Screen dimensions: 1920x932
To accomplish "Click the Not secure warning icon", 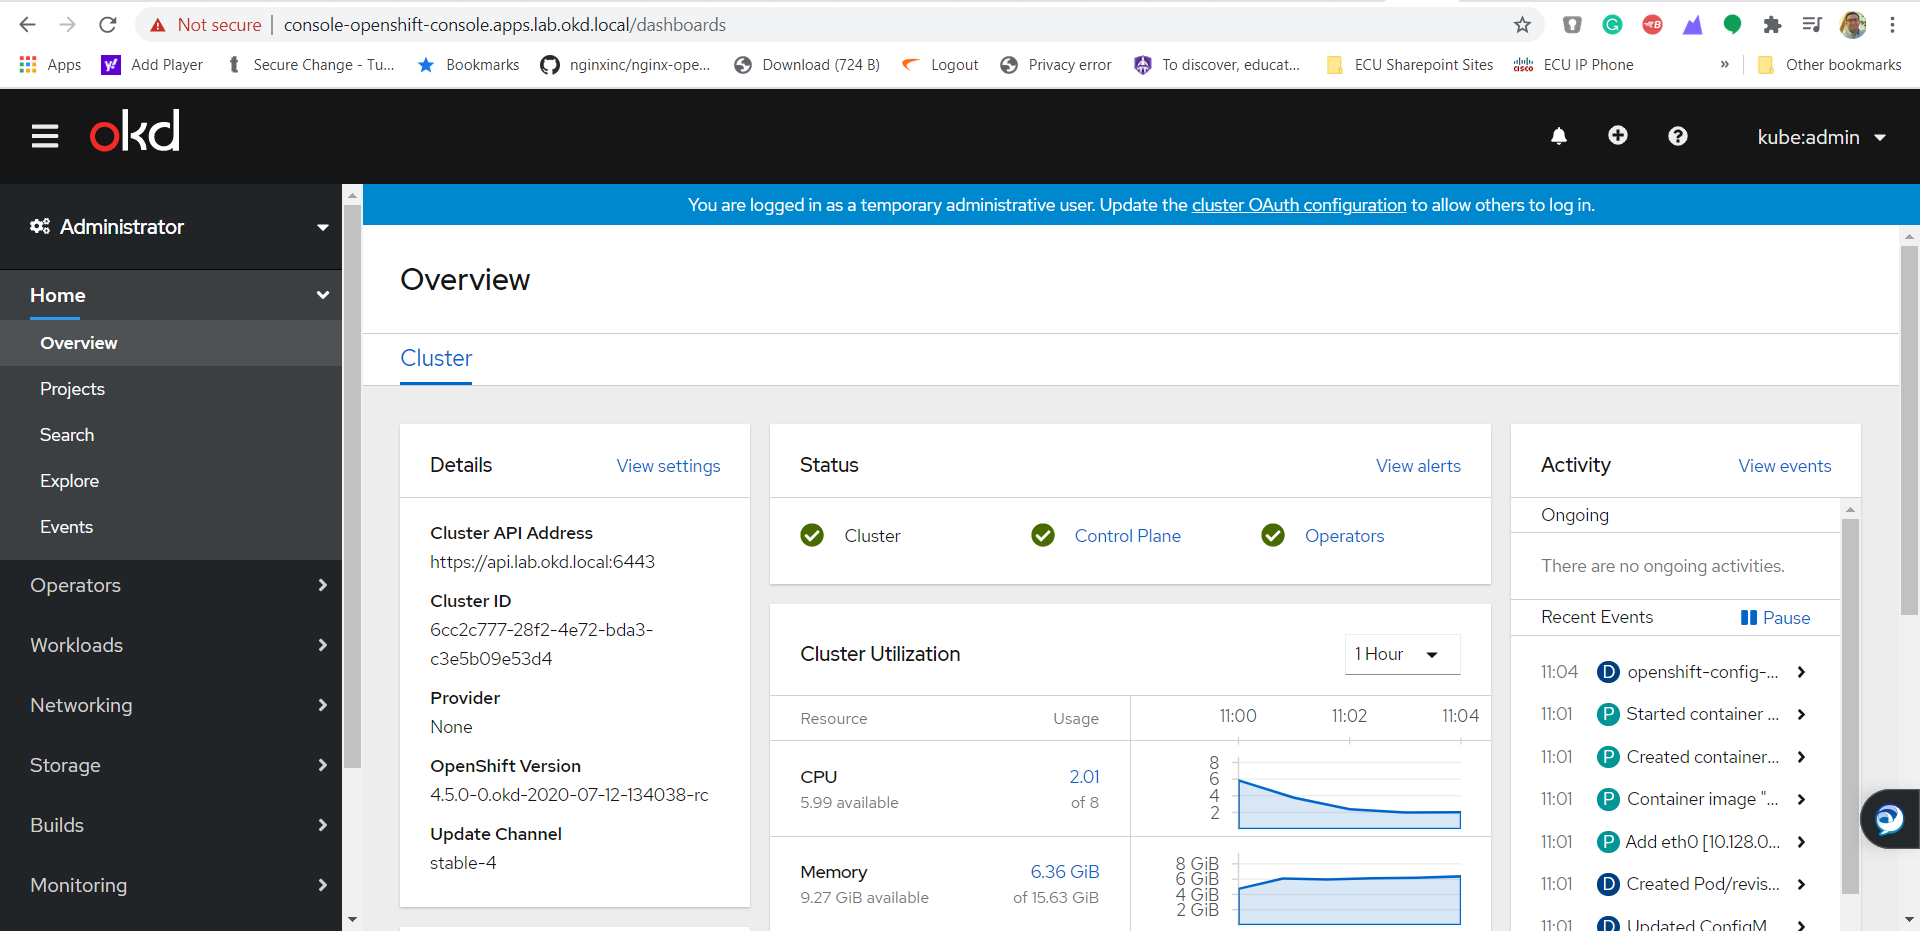I will (157, 25).
